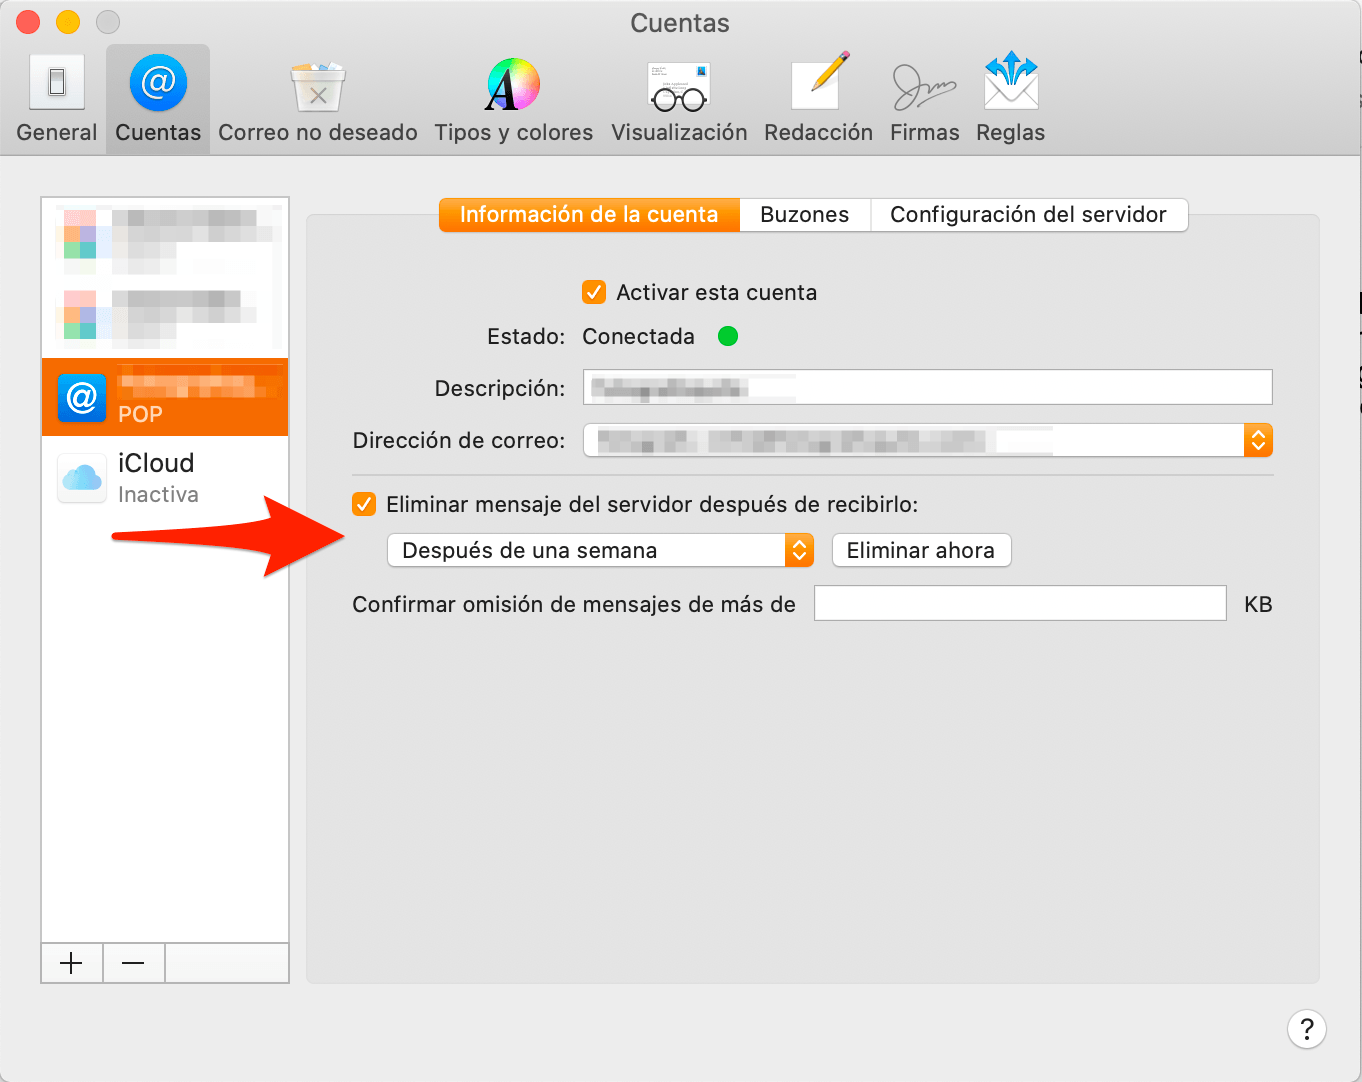
Task: Open the Después de una semana dropdown
Action: [600, 551]
